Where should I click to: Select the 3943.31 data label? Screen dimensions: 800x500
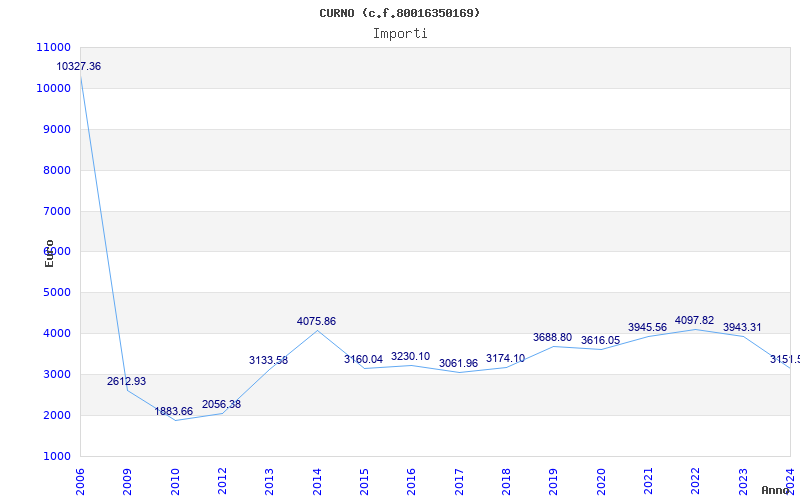(742, 327)
